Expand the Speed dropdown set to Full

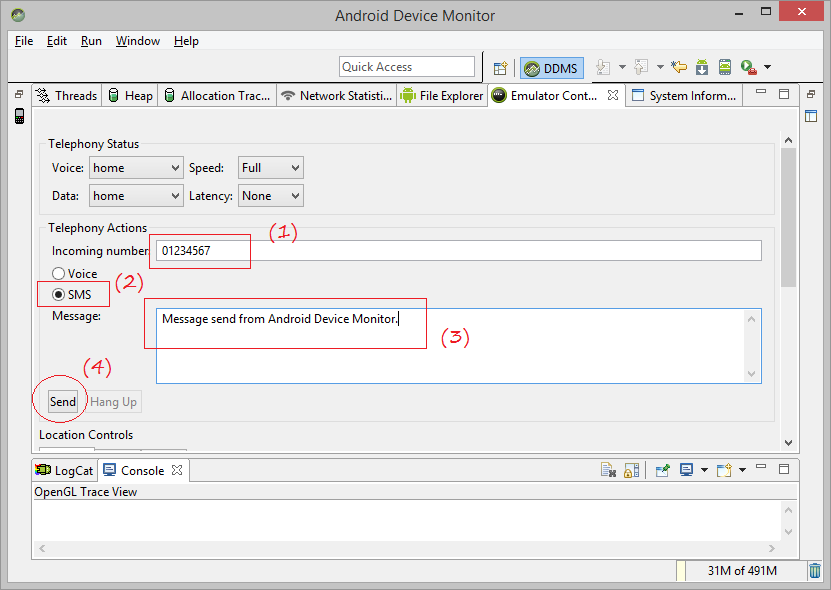coord(270,168)
